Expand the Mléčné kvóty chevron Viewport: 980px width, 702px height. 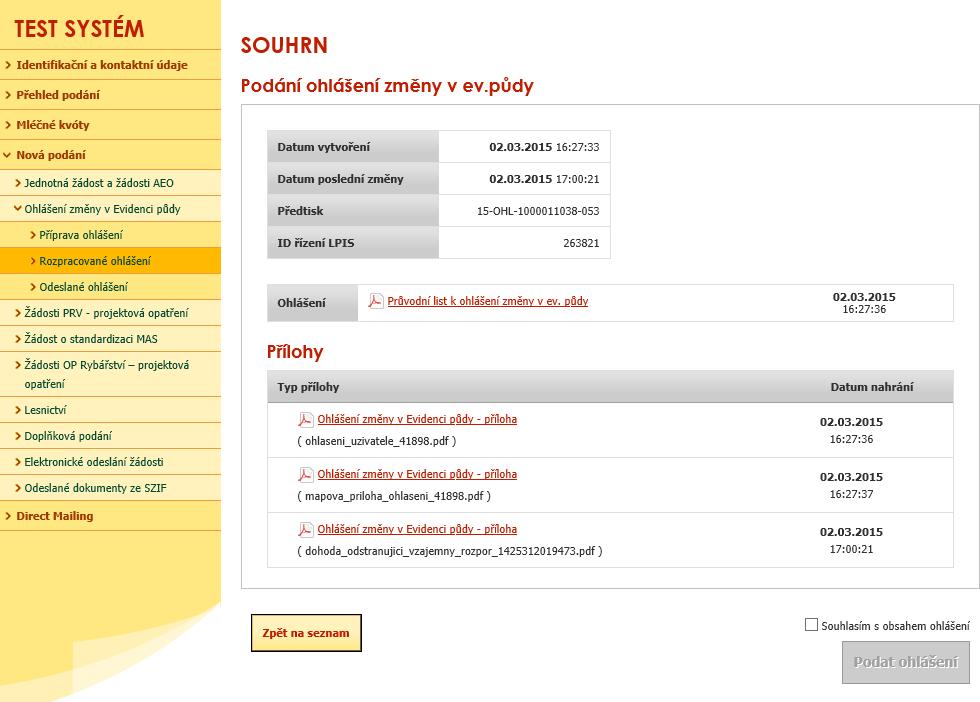pyautogui.click(x=8, y=124)
